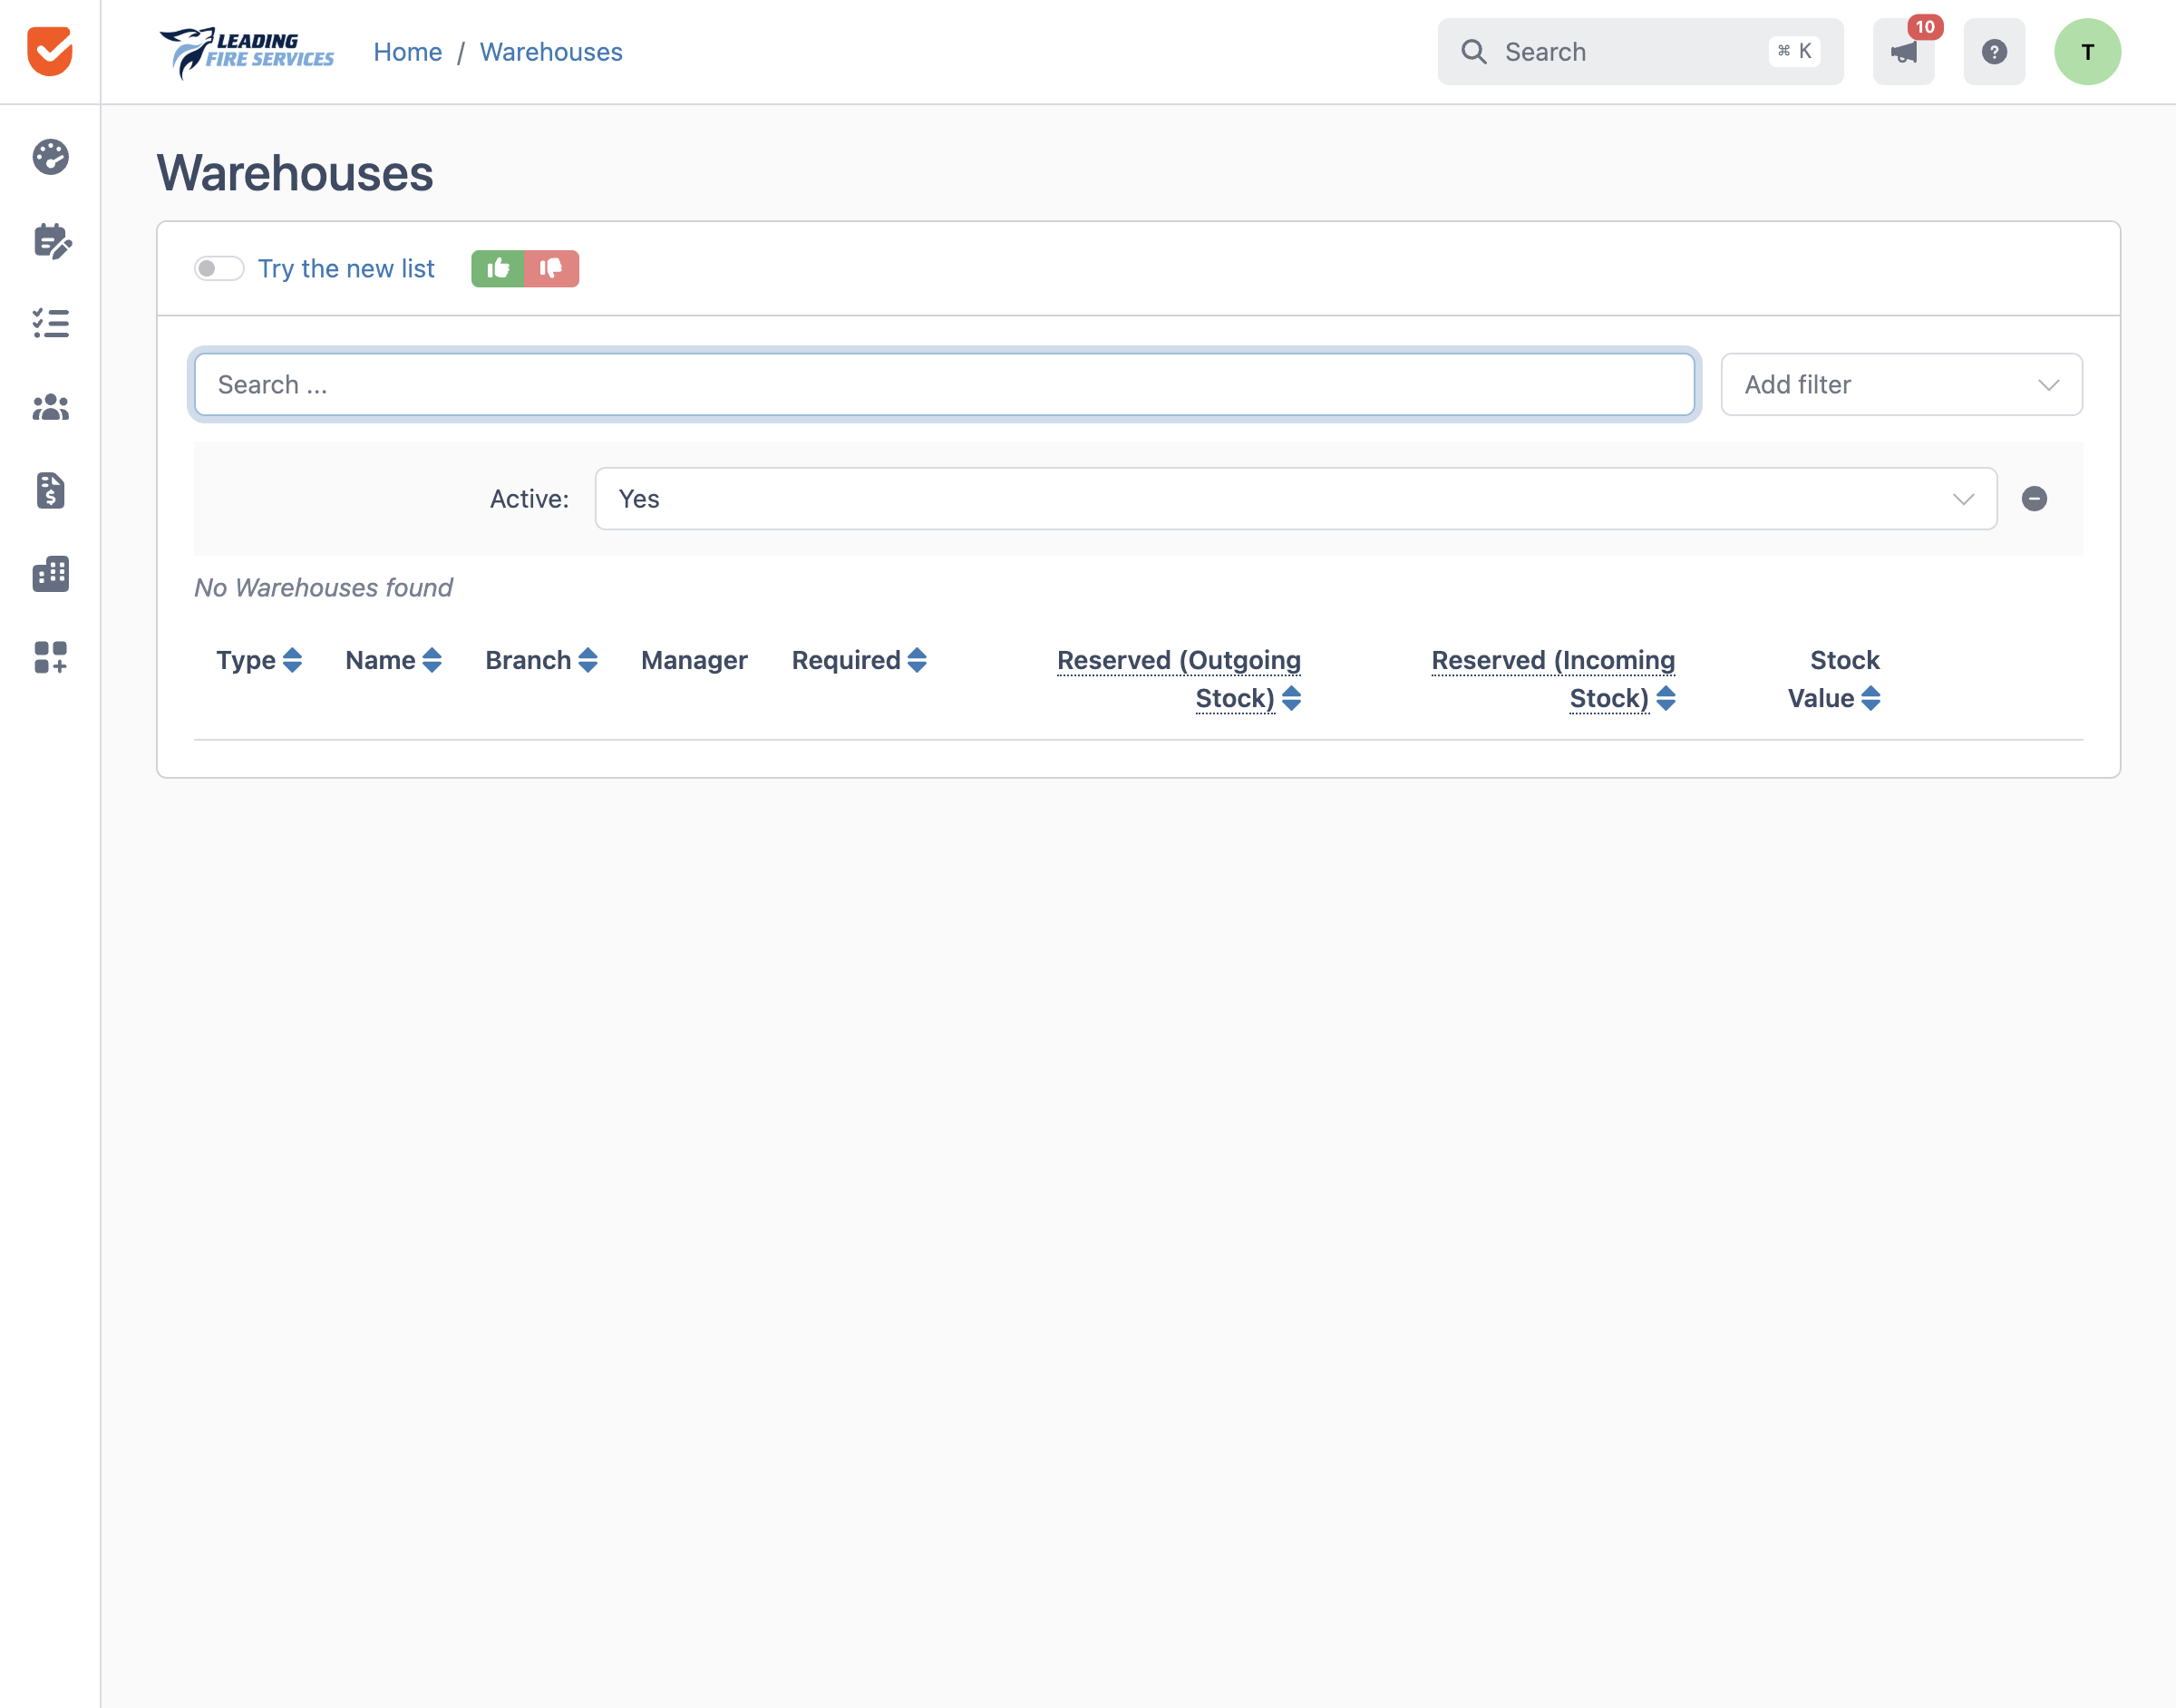Viewport: 2176px width, 1708px height.
Task: Open the help question mark icon
Action: click(x=1994, y=51)
